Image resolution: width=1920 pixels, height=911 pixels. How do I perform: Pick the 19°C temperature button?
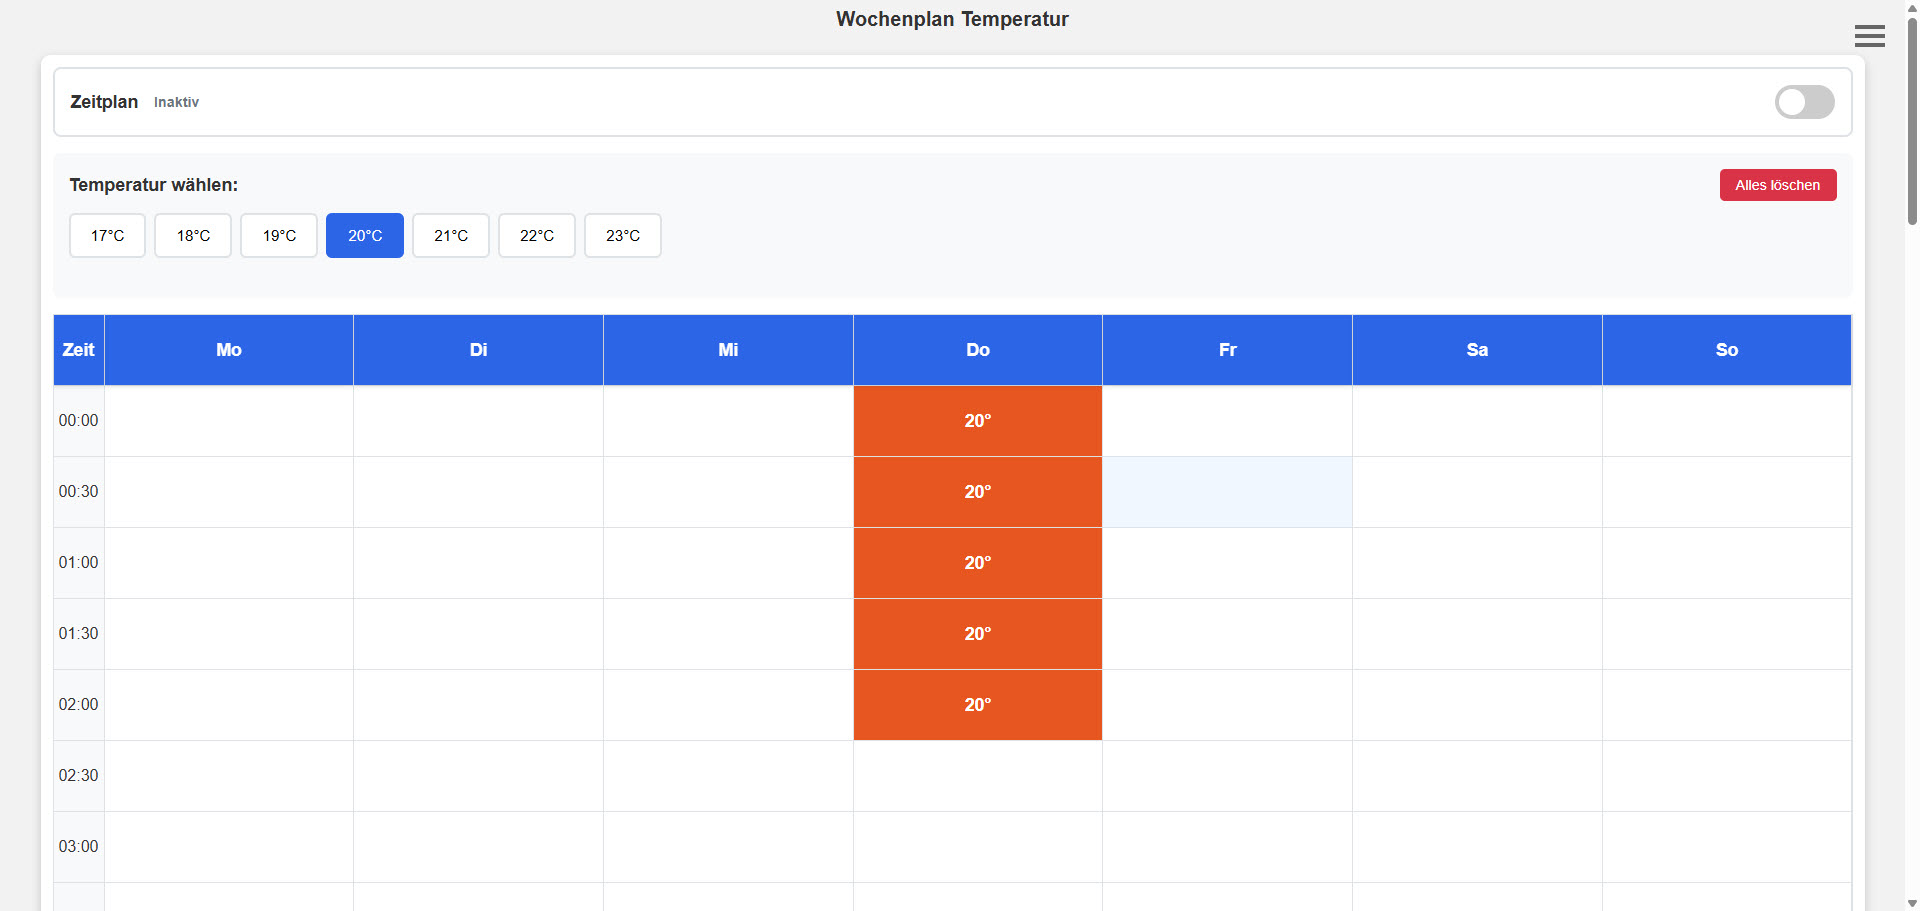click(279, 236)
